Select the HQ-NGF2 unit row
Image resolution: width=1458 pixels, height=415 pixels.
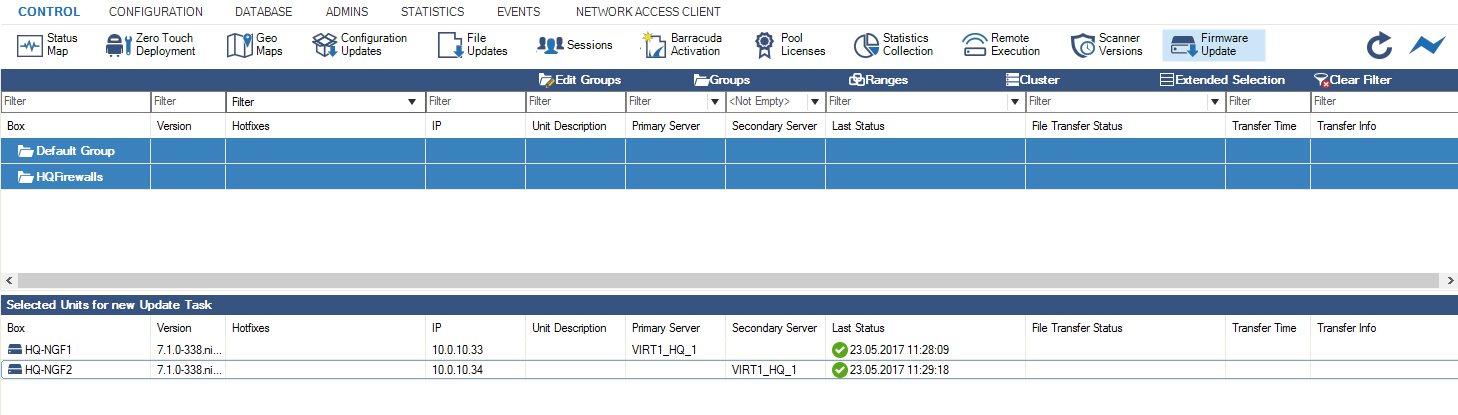728,370
